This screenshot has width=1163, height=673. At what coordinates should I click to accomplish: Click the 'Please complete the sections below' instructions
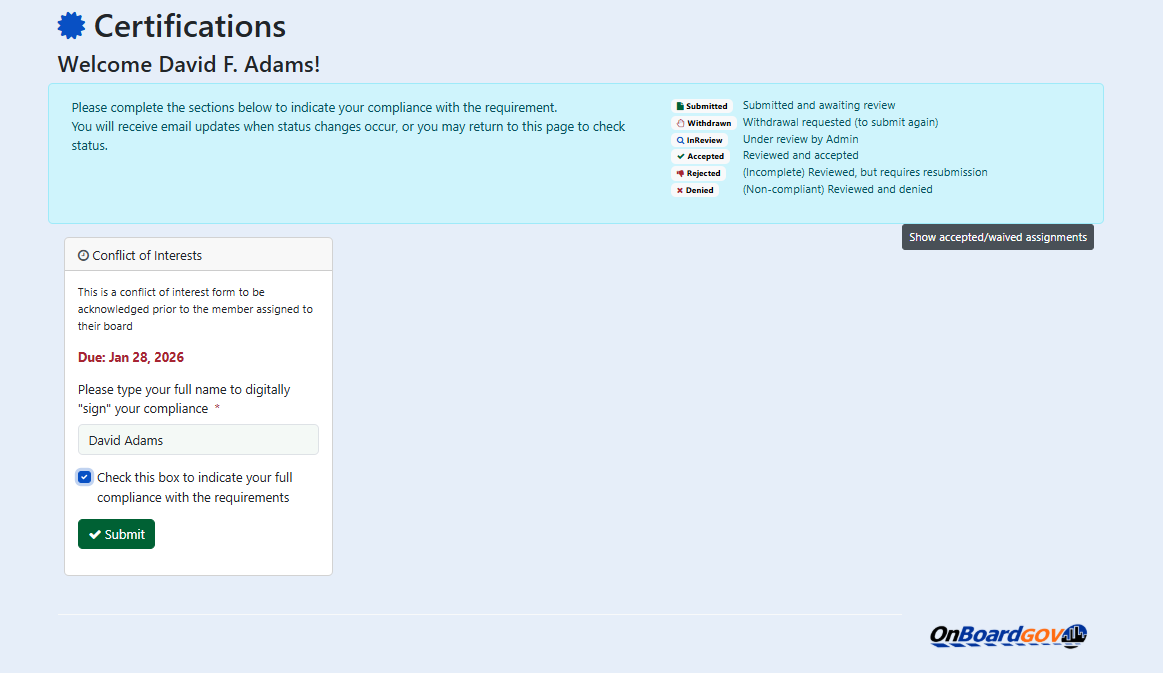tap(349, 127)
